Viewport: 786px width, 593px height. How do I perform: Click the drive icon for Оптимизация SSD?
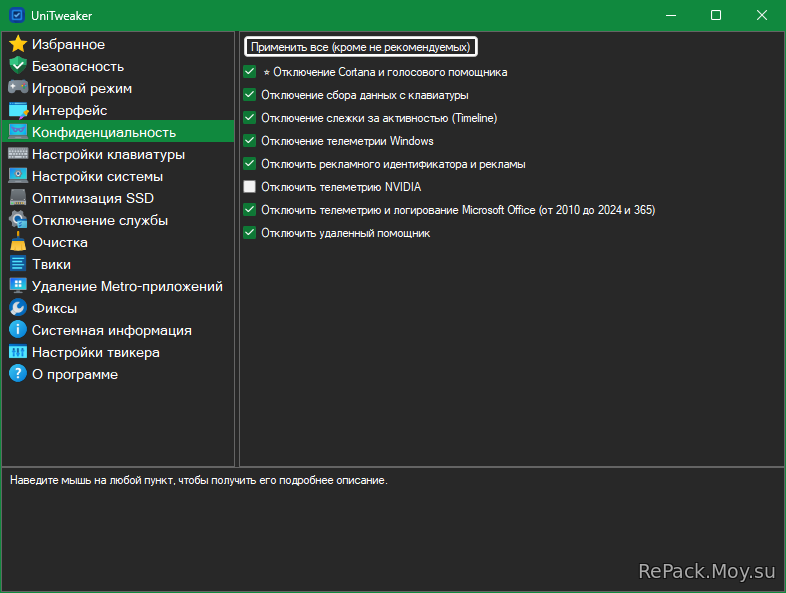click(17, 198)
